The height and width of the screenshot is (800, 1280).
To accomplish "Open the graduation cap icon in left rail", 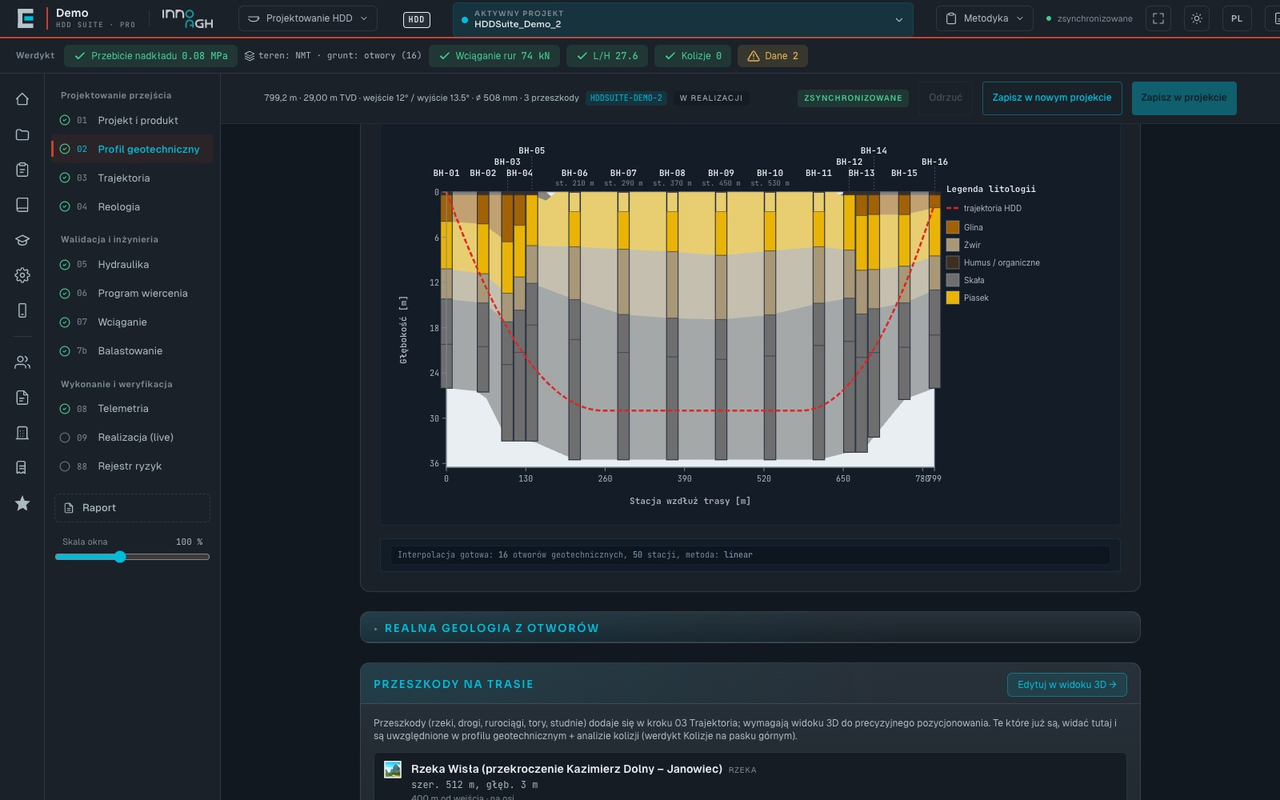I will point(22,240).
